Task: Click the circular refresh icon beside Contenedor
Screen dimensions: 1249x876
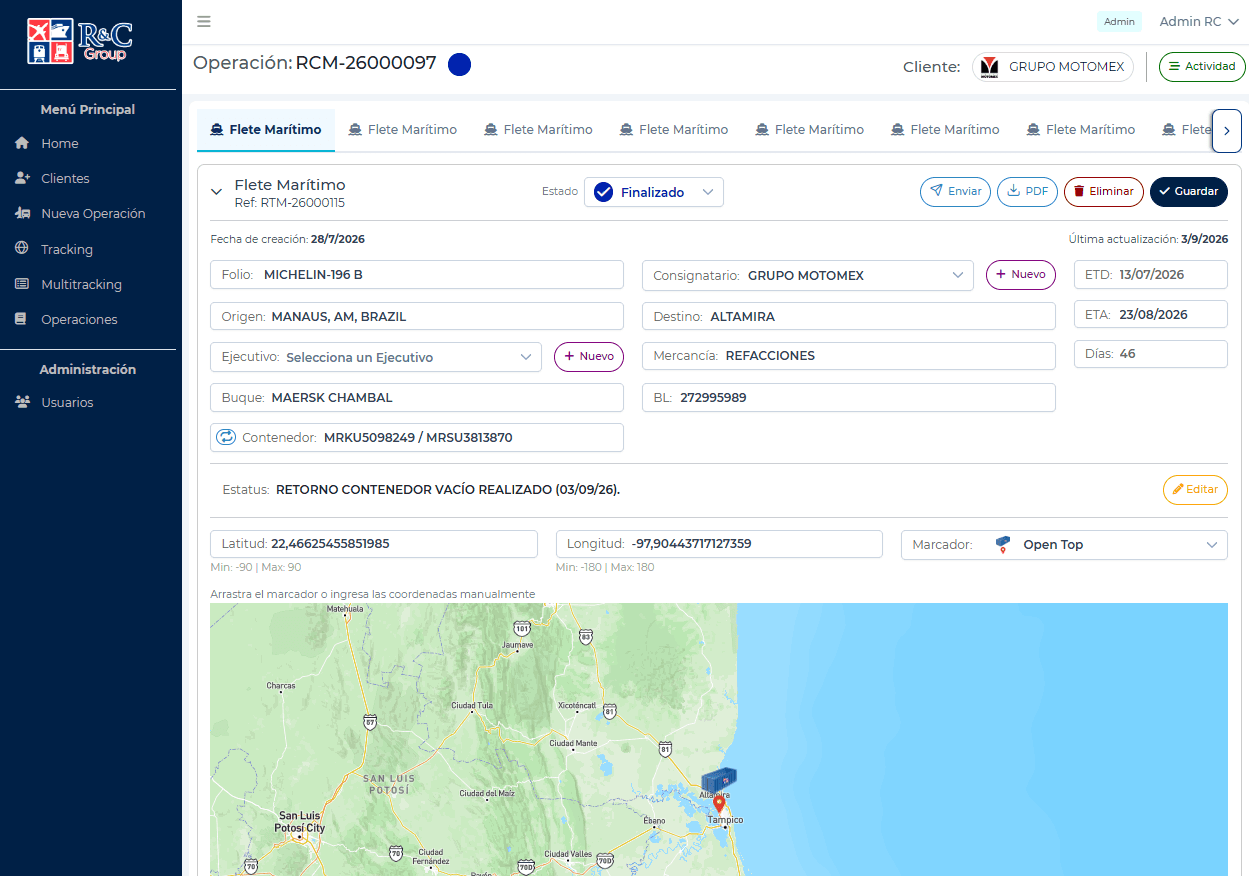Action: click(226, 437)
